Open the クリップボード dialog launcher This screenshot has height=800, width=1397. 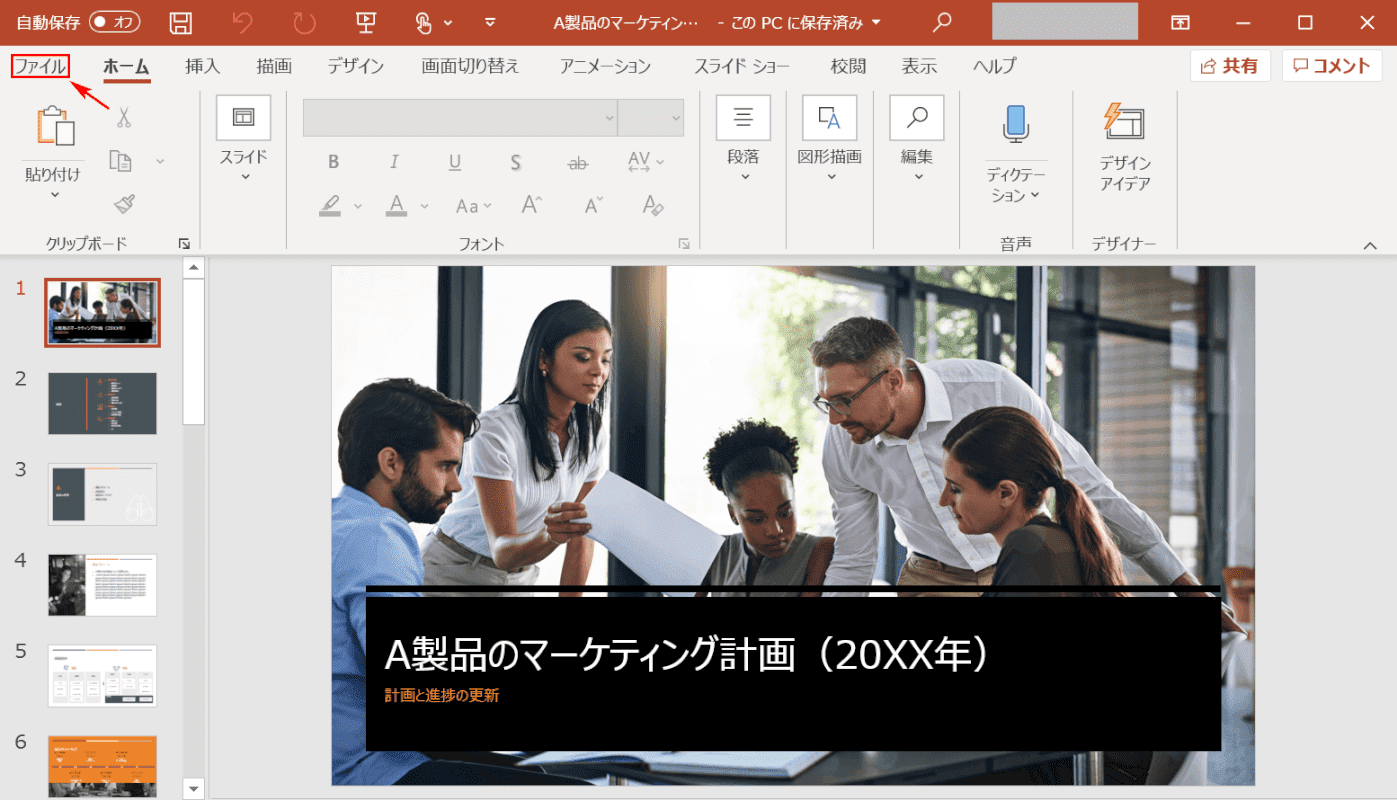point(184,243)
